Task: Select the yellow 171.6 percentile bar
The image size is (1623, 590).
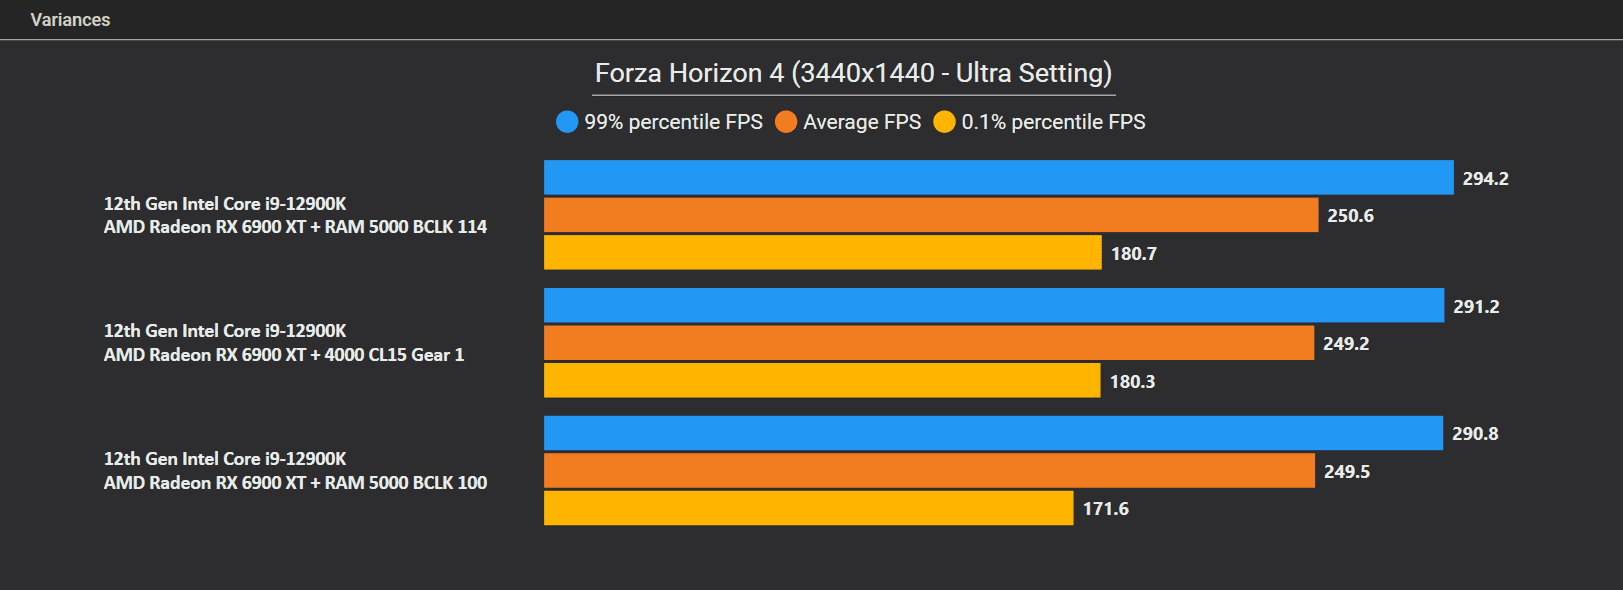Action: point(809,508)
